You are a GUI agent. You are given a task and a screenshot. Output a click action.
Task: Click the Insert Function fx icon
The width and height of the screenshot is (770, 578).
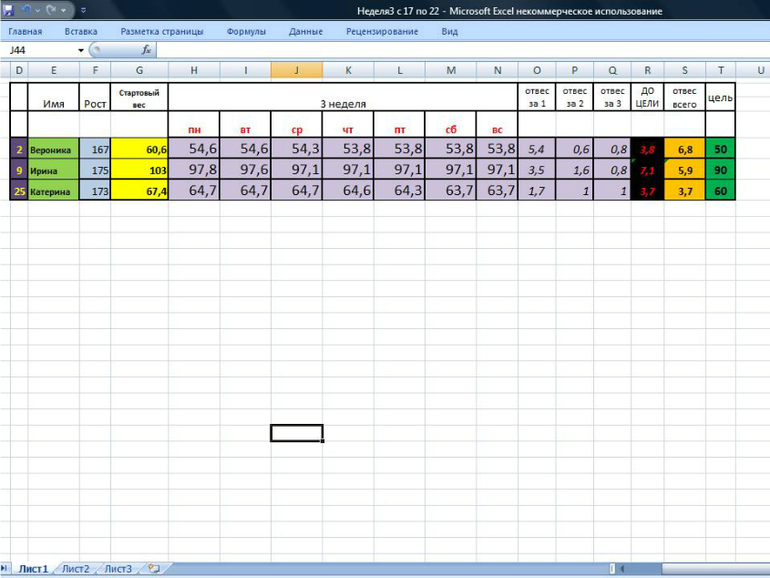[x=146, y=49]
